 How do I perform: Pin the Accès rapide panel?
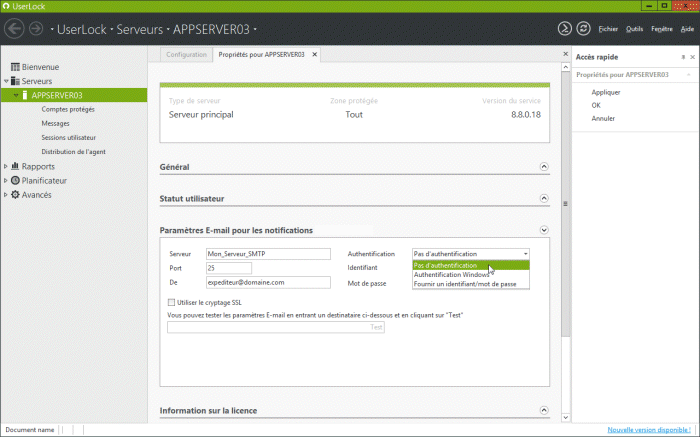pos(683,57)
